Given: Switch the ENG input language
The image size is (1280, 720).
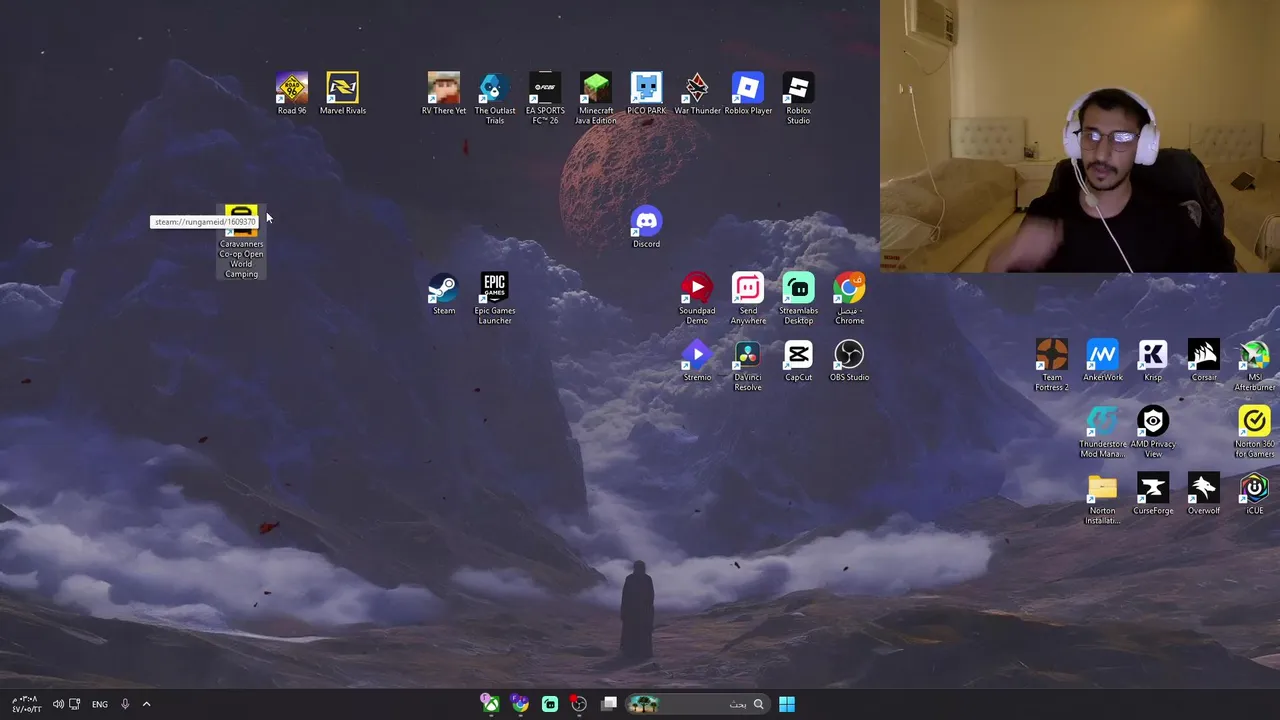Looking at the screenshot, I should point(100,704).
